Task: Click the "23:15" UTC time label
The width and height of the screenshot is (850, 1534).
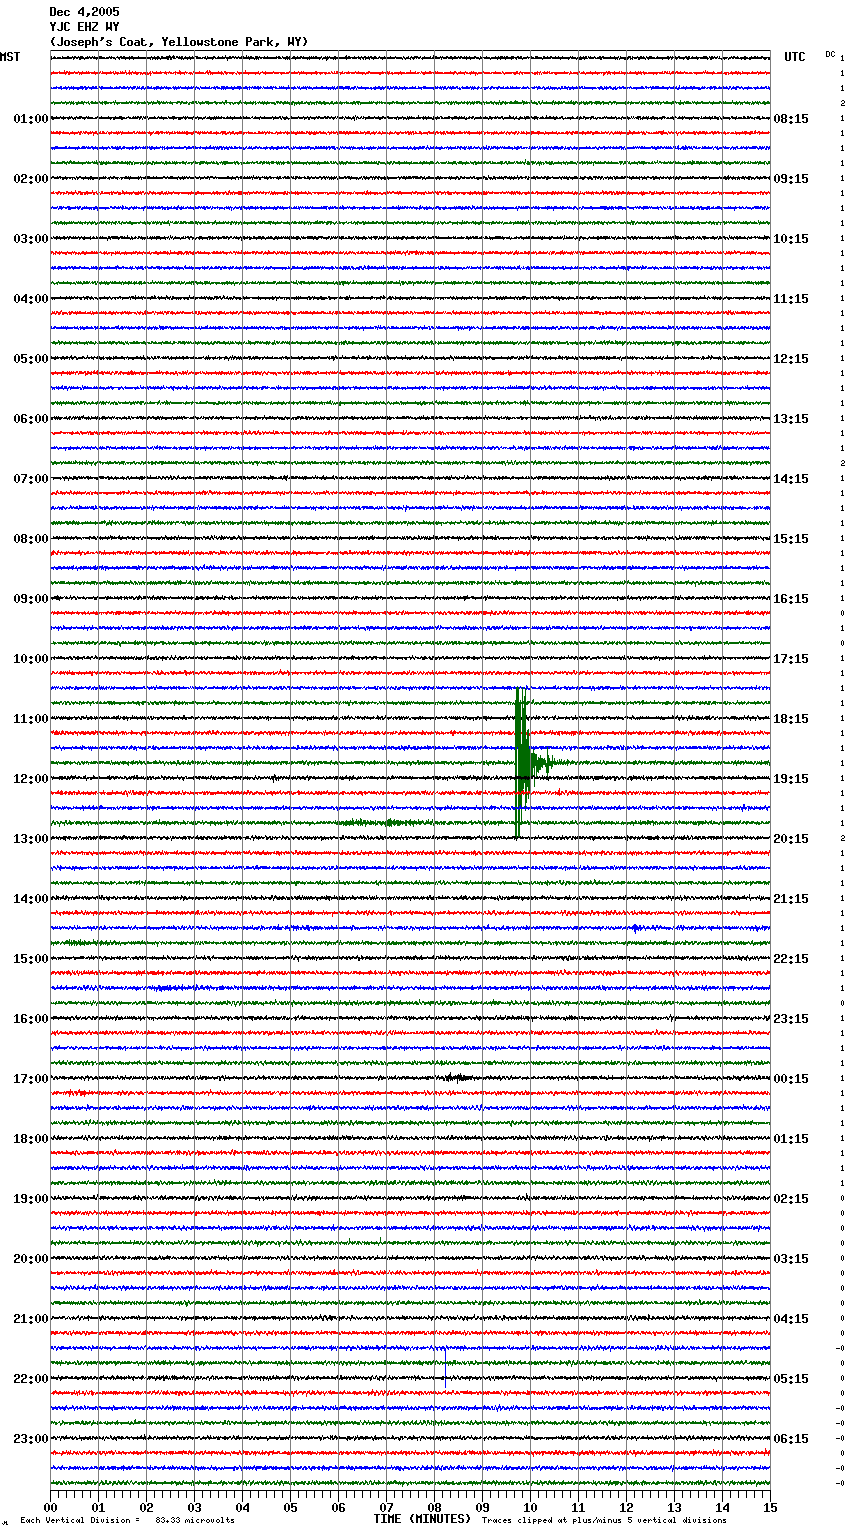Action: click(x=791, y=1019)
